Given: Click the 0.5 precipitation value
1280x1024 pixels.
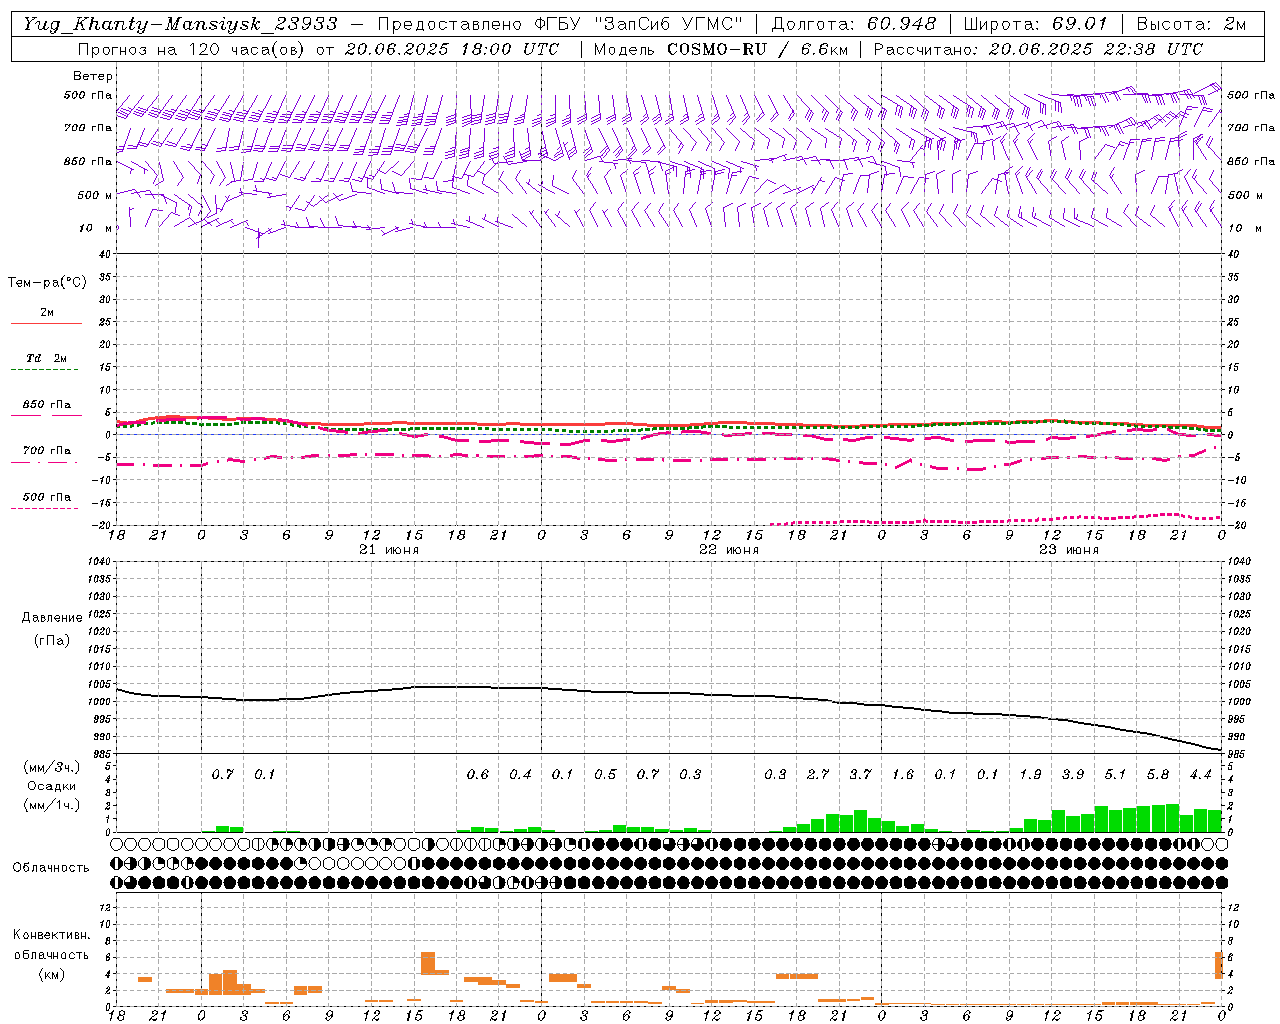Looking at the screenshot, I should 605,775.
